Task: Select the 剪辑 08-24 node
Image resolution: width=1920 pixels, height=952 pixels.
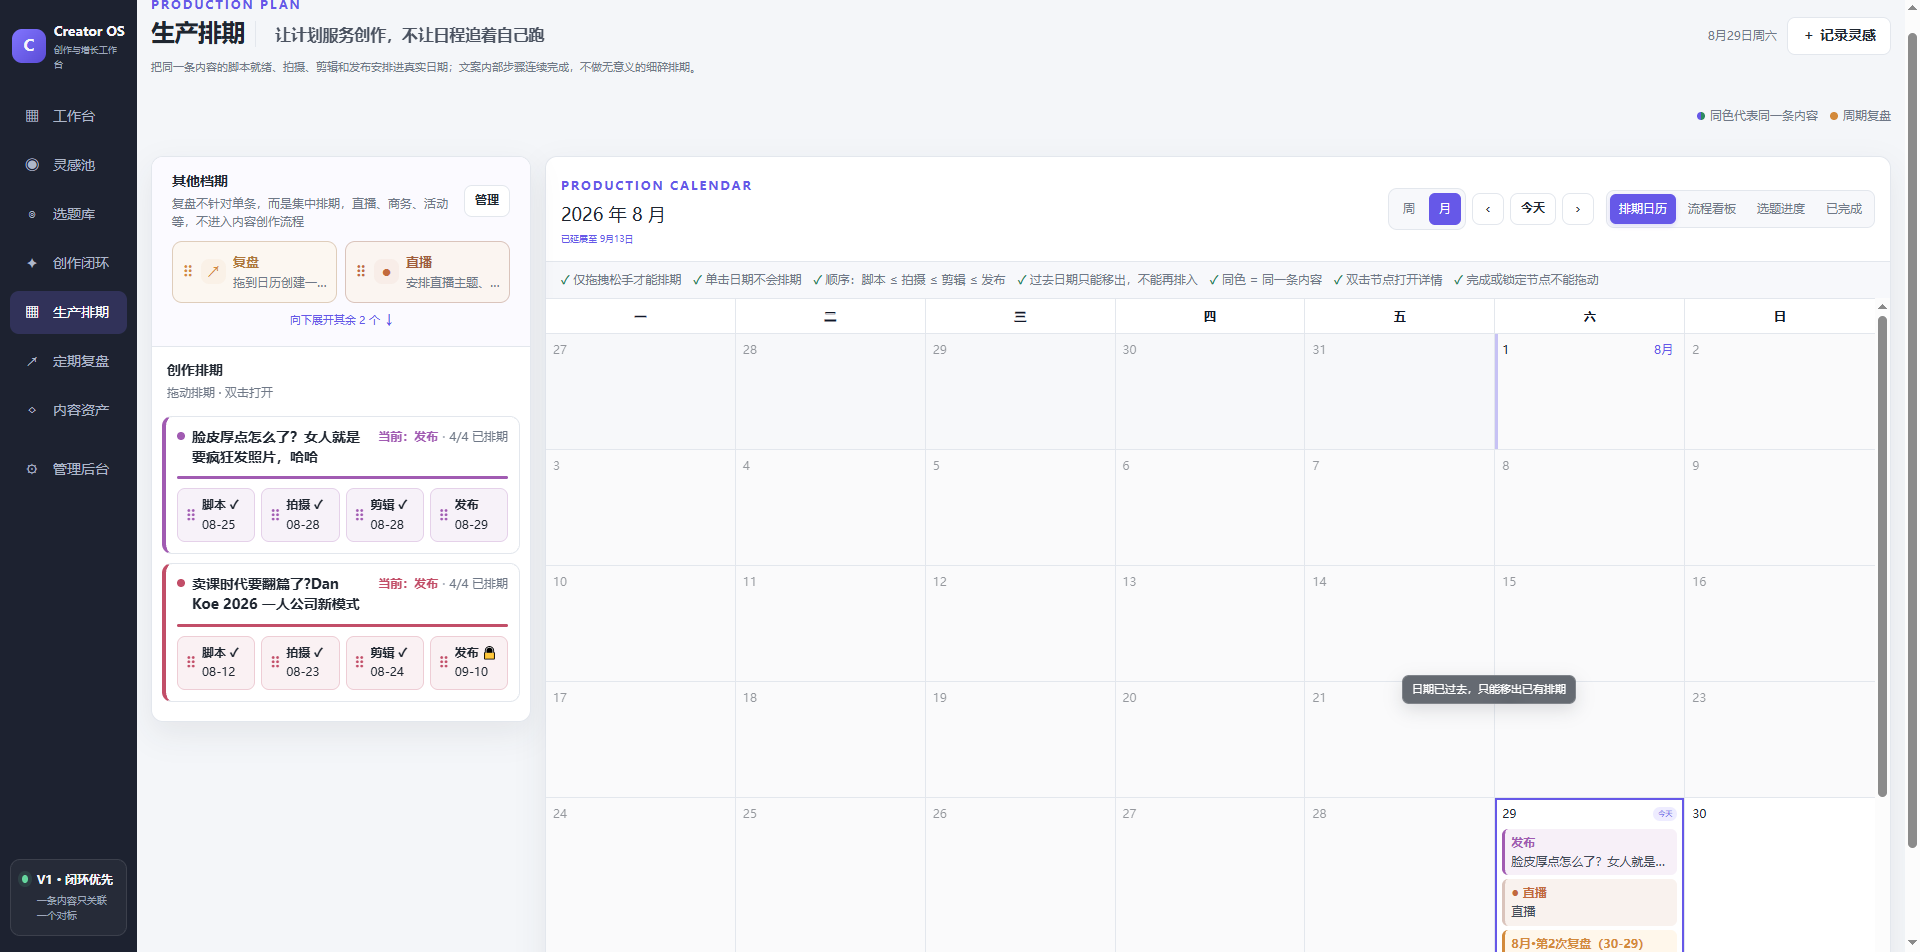Action: [385, 662]
